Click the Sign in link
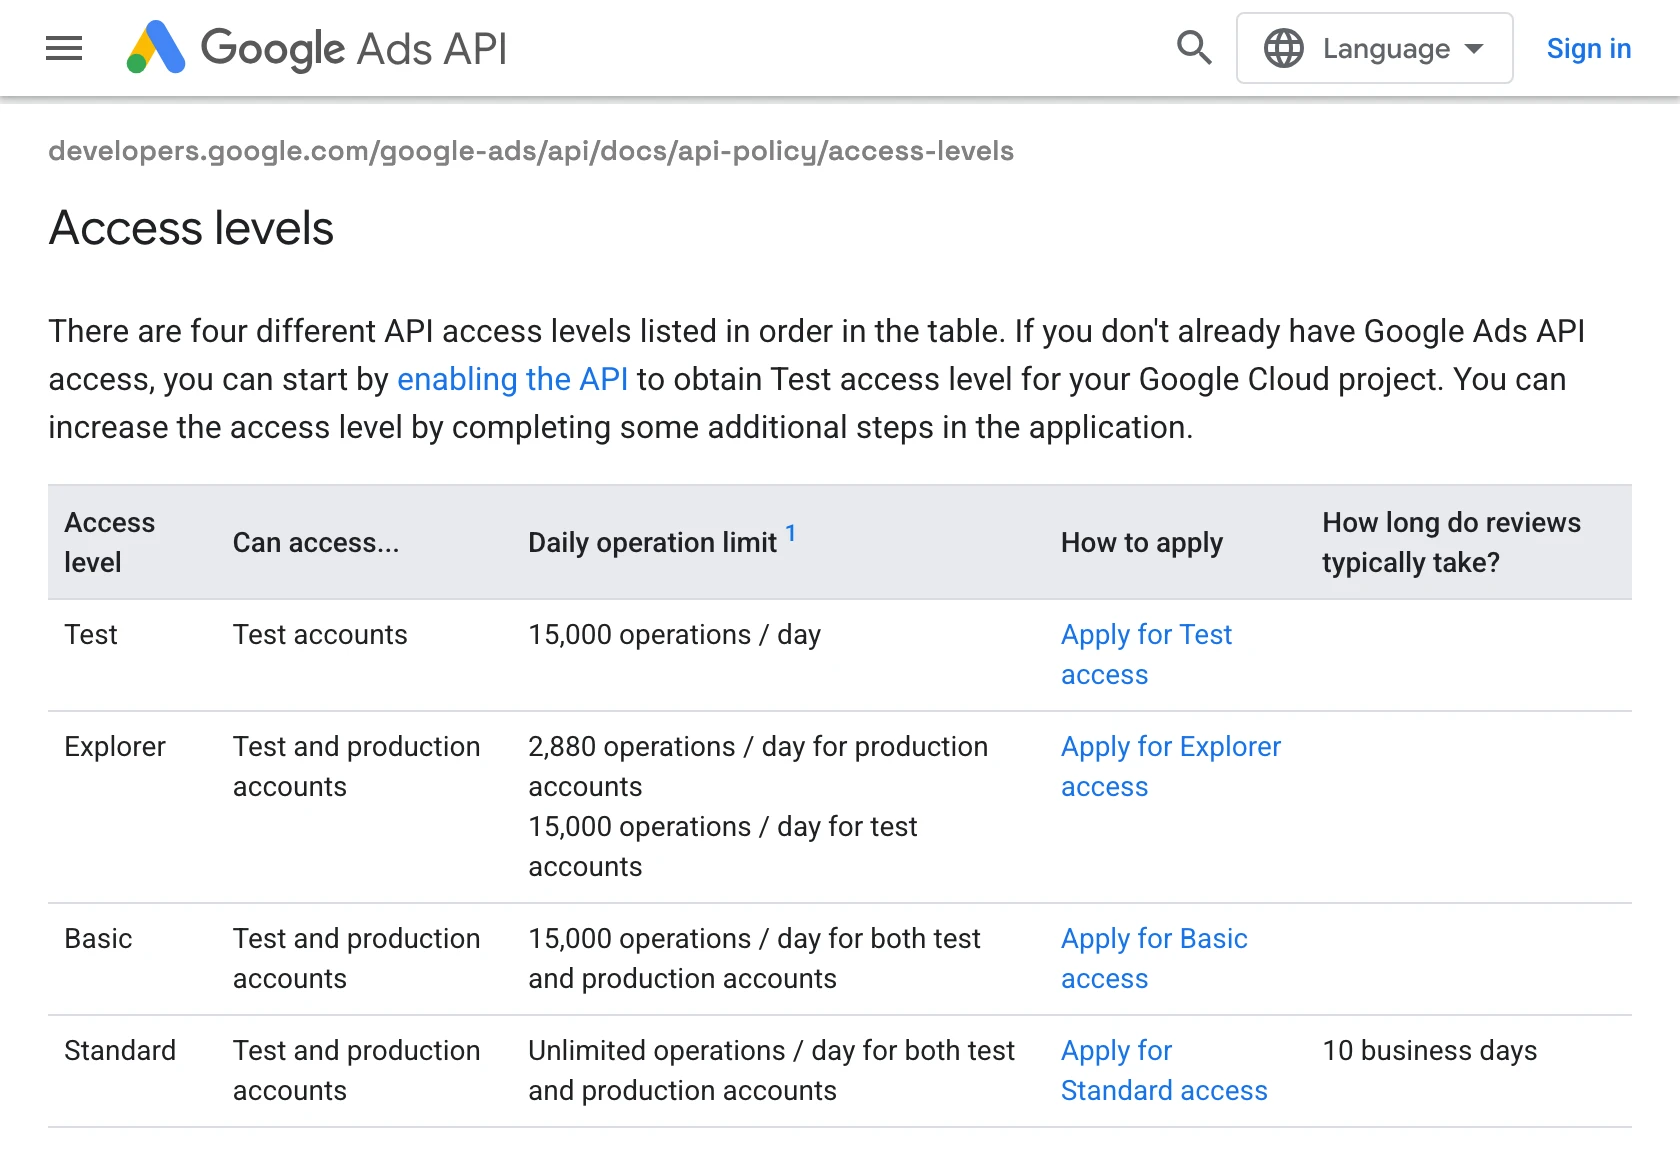The height and width of the screenshot is (1154, 1680). tap(1588, 48)
